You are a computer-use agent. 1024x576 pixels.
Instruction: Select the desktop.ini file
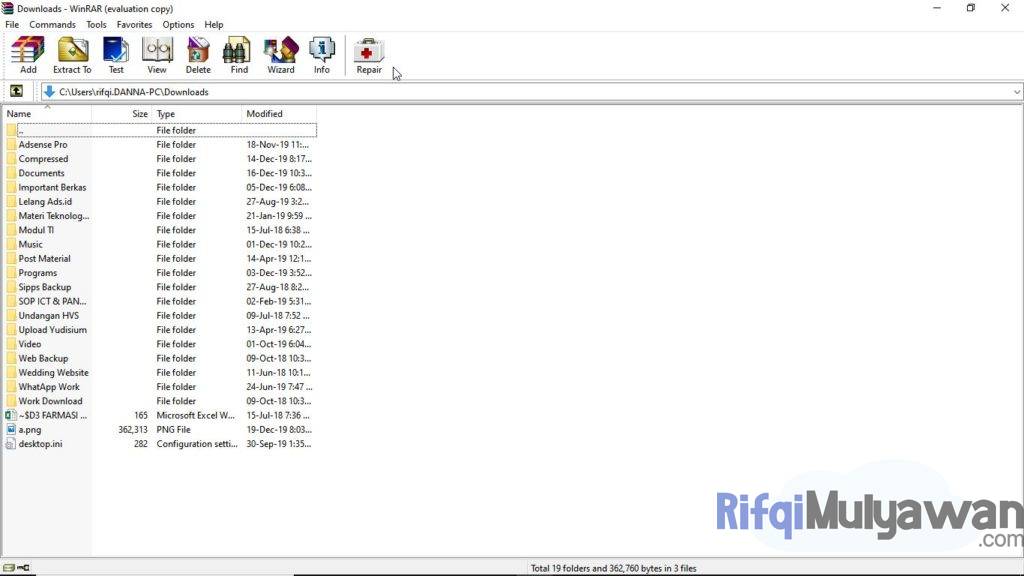[40, 444]
